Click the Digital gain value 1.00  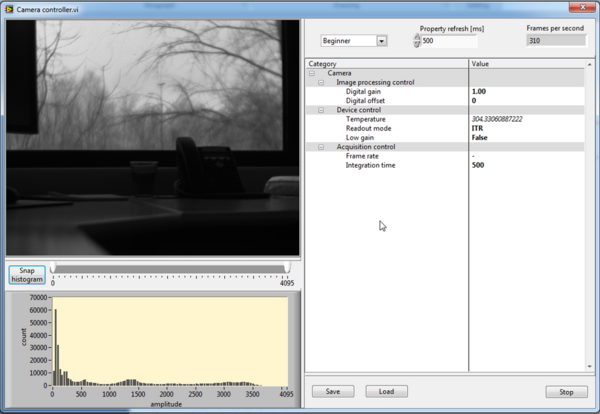click(479, 91)
